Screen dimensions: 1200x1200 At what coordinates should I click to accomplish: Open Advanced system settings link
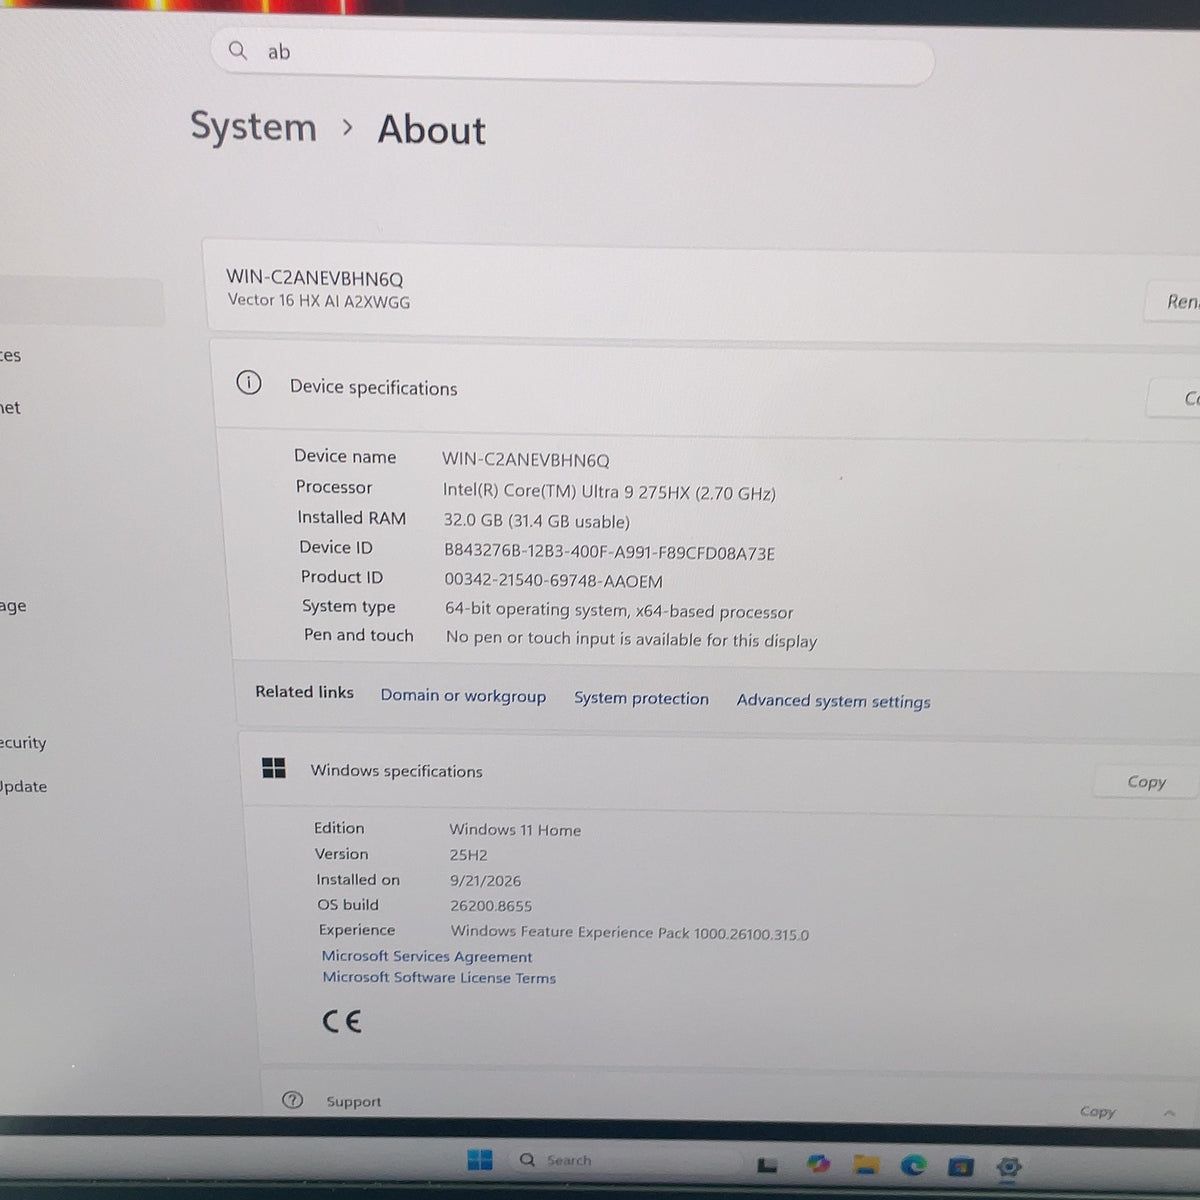[x=833, y=701]
